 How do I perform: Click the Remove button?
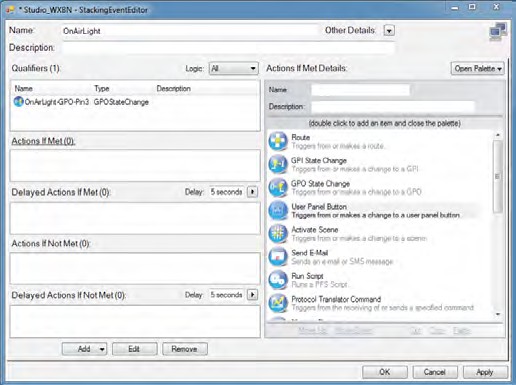point(185,349)
